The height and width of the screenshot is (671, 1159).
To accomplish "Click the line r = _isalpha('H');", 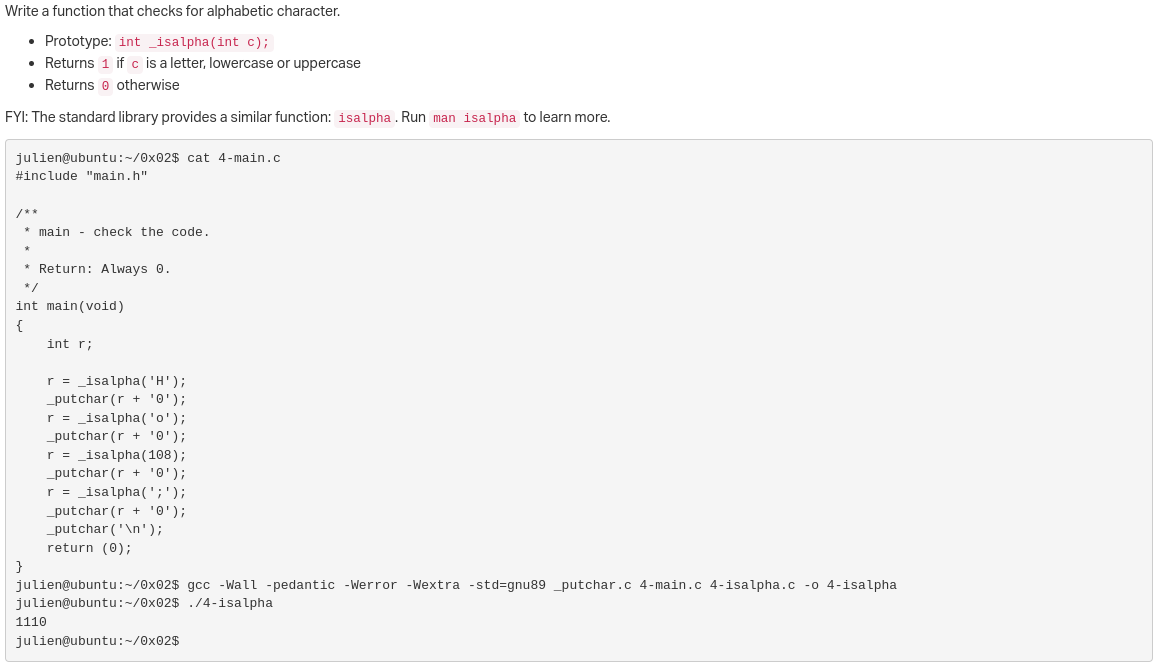I will 117,381.
